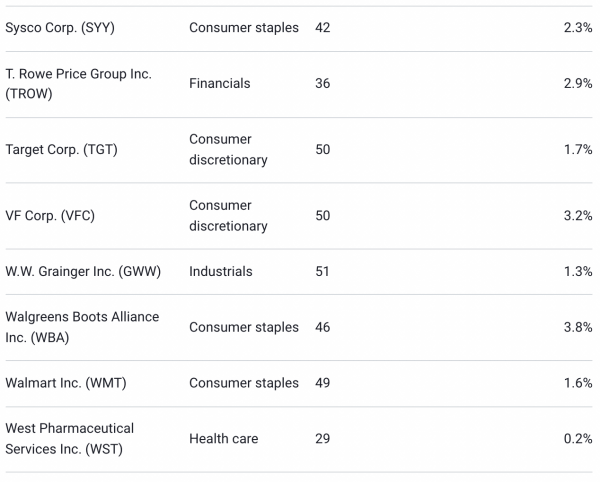This screenshot has height=482, width=600.
Task: Select the Health care sector cell
Action: [x=223, y=438]
